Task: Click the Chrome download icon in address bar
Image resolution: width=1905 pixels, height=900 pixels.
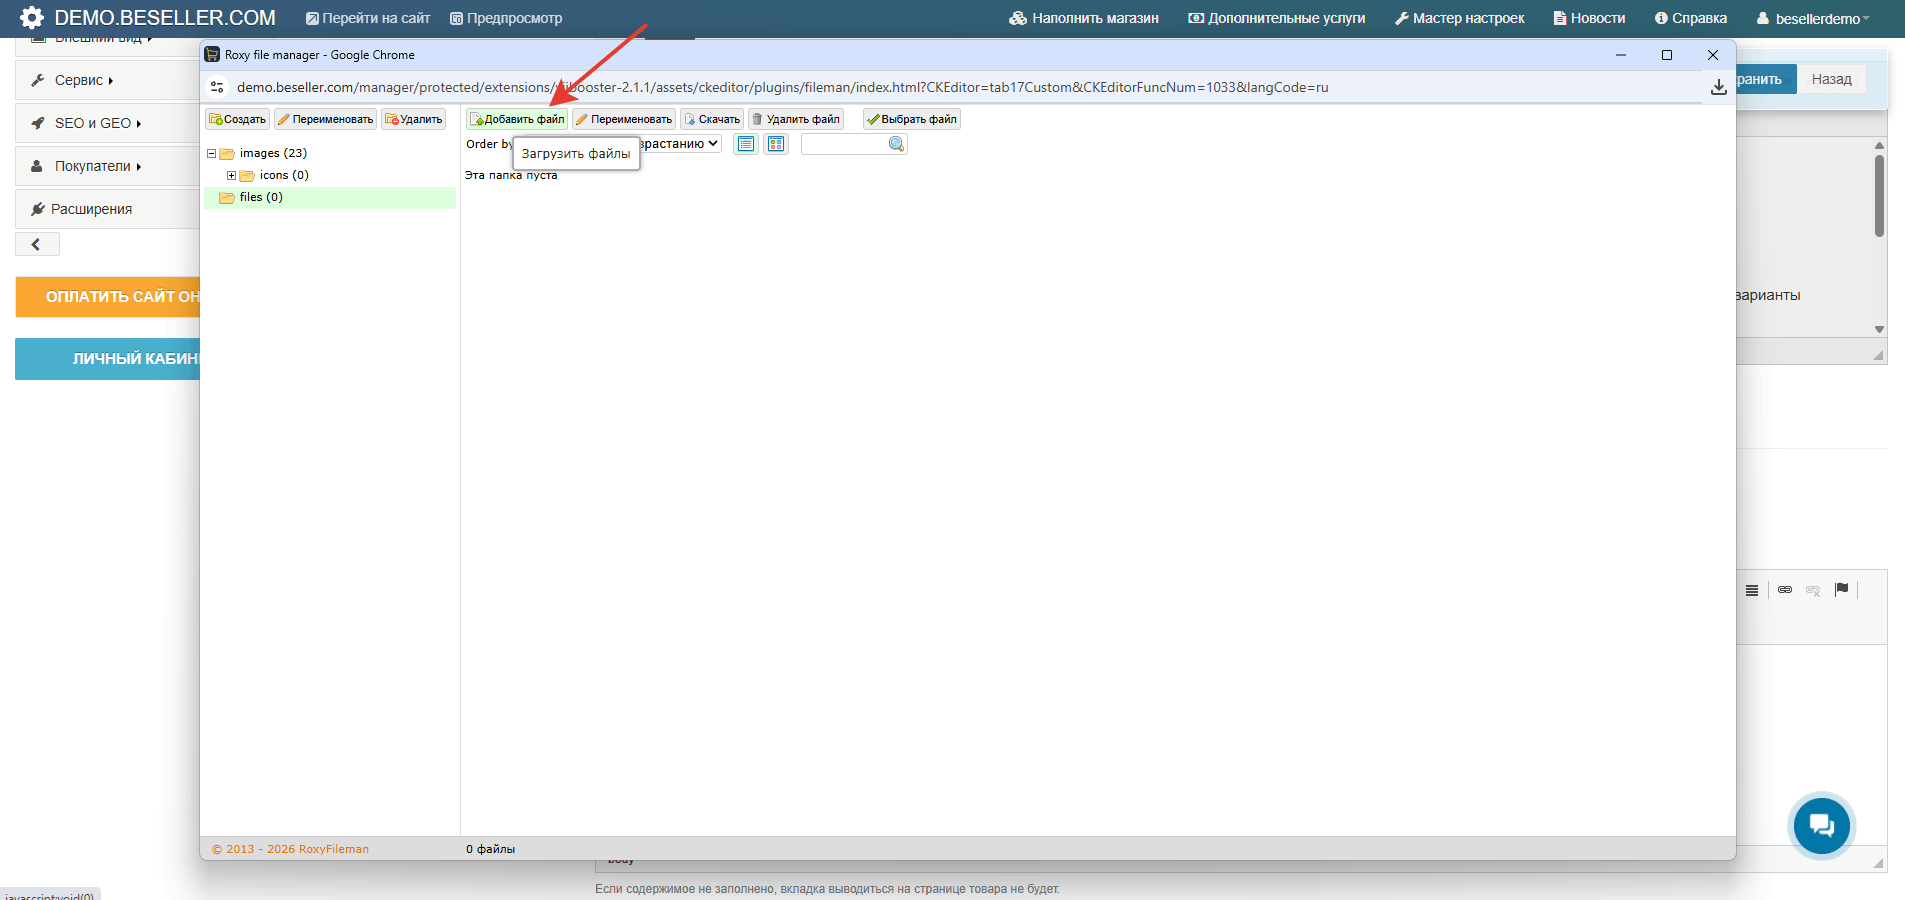Action: (1718, 87)
